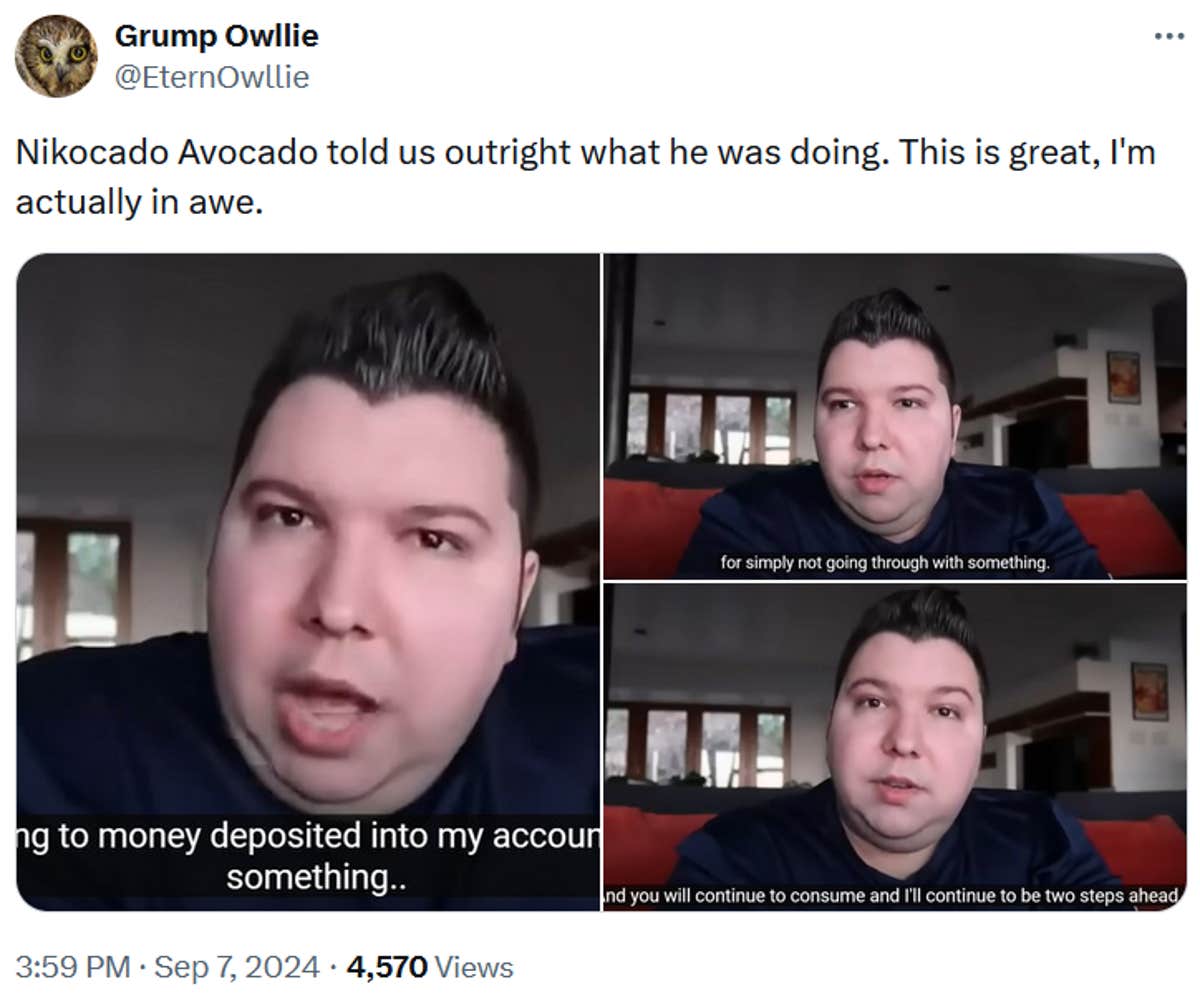Viewport: 1200px width, 994px height.
Task: Open the three-dot more options menu
Action: [1168, 36]
